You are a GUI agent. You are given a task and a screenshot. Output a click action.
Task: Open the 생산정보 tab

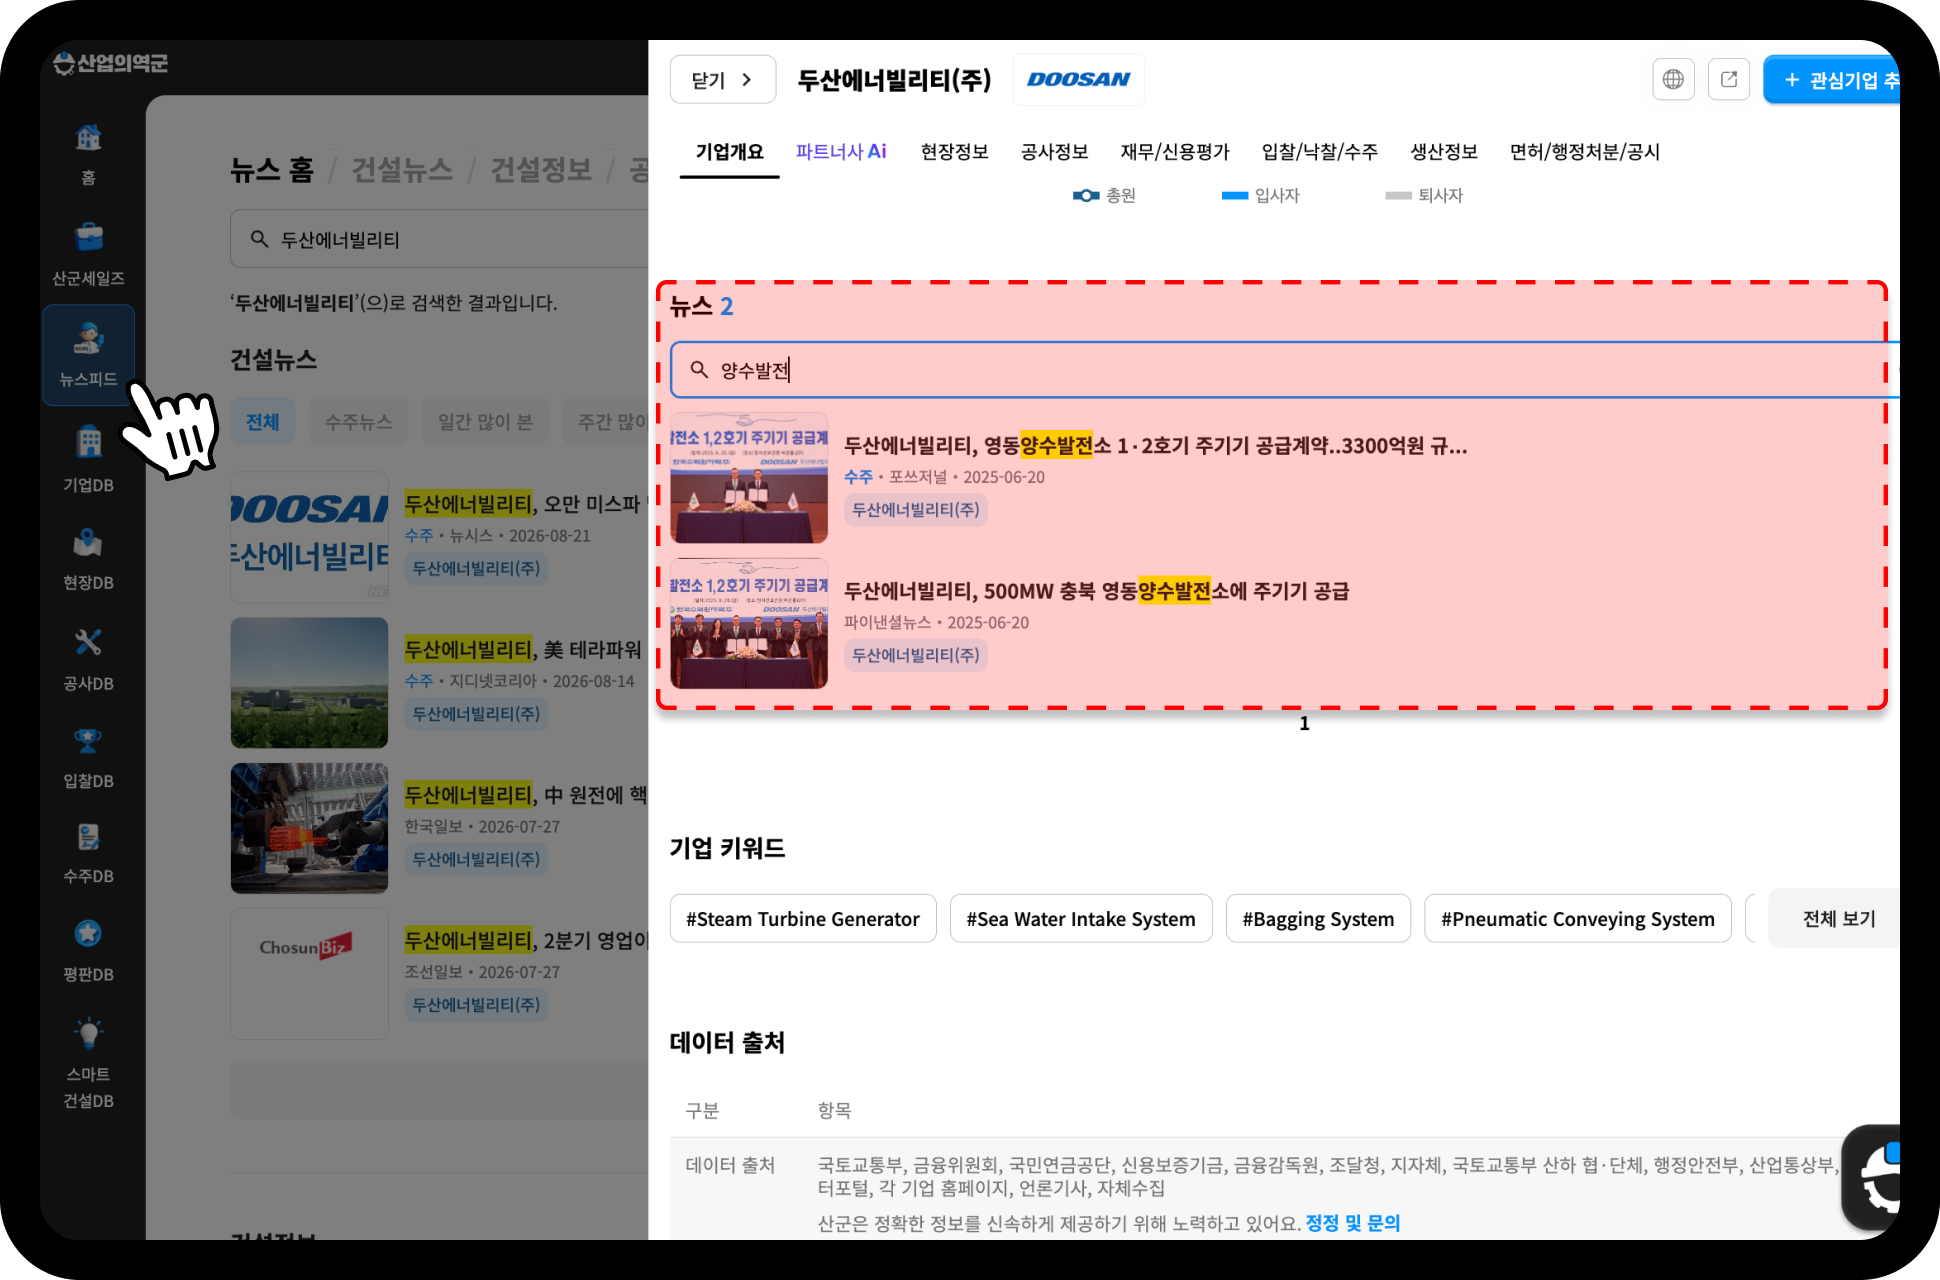pyautogui.click(x=1444, y=152)
